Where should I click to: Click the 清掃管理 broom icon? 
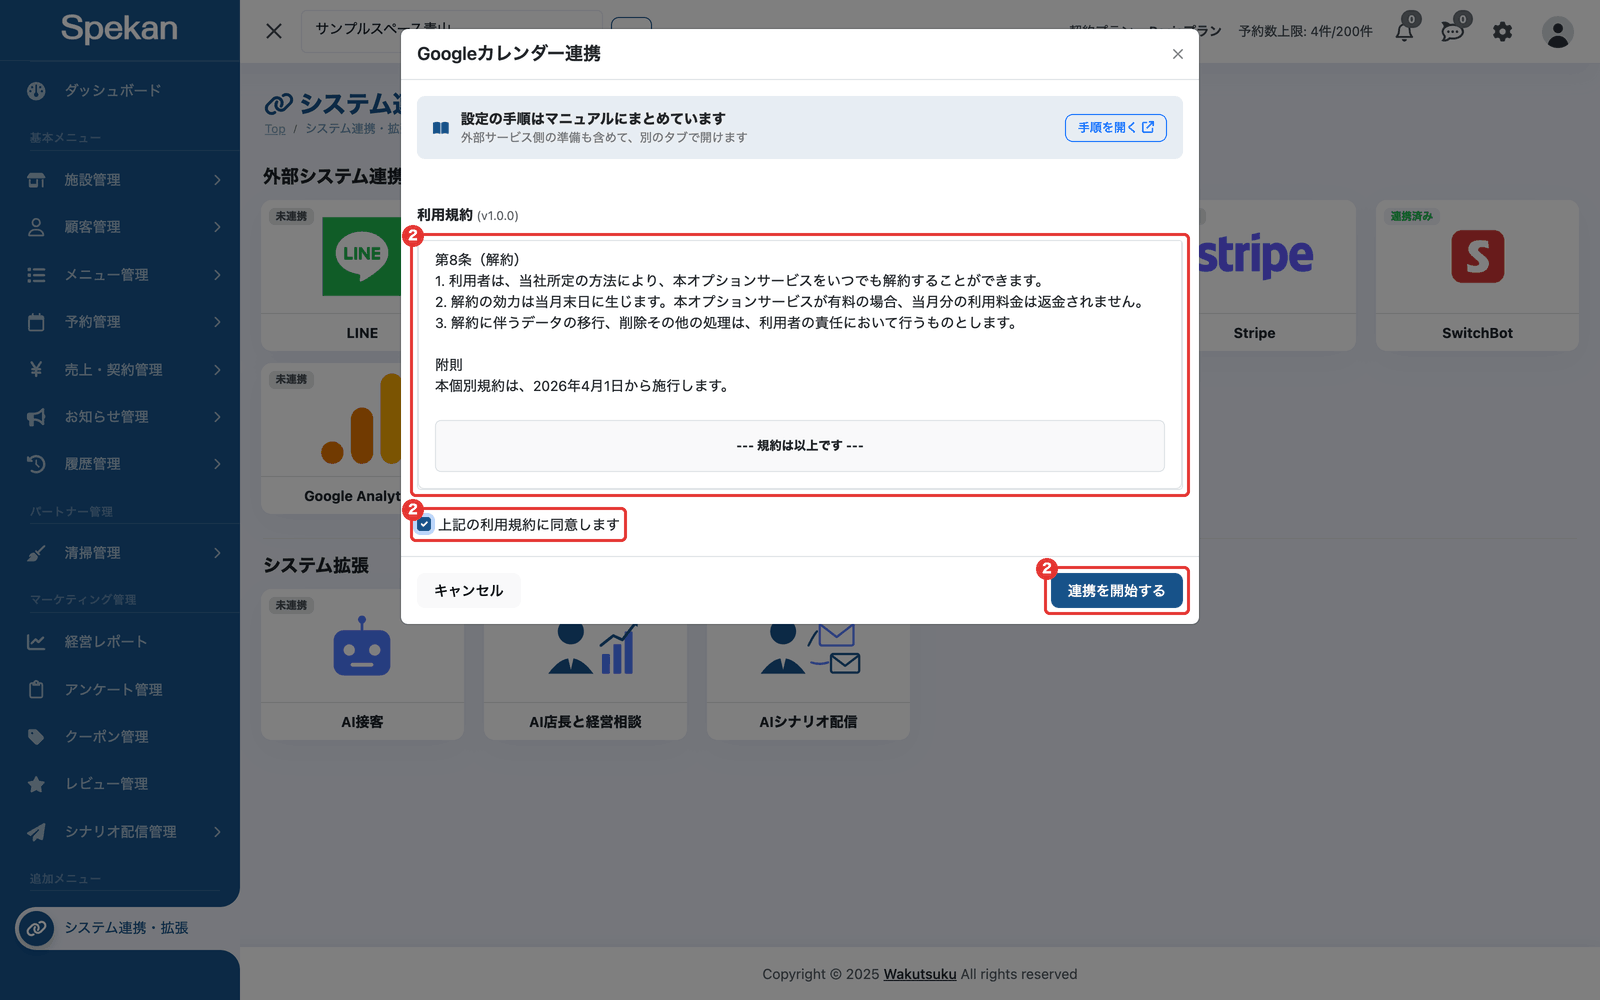(x=36, y=553)
